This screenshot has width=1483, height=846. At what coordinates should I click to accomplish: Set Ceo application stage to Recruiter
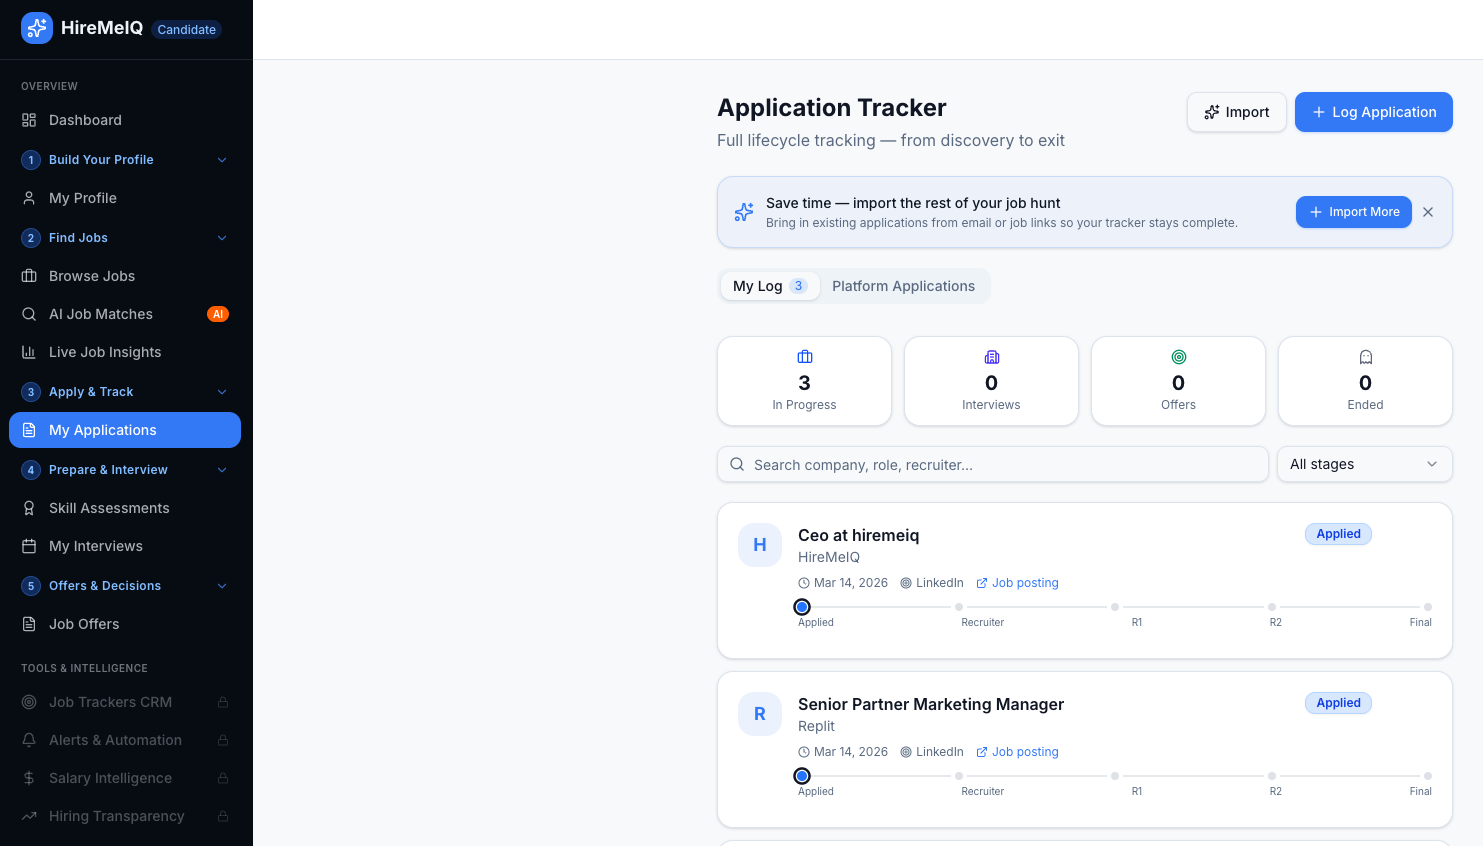(x=959, y=607)
